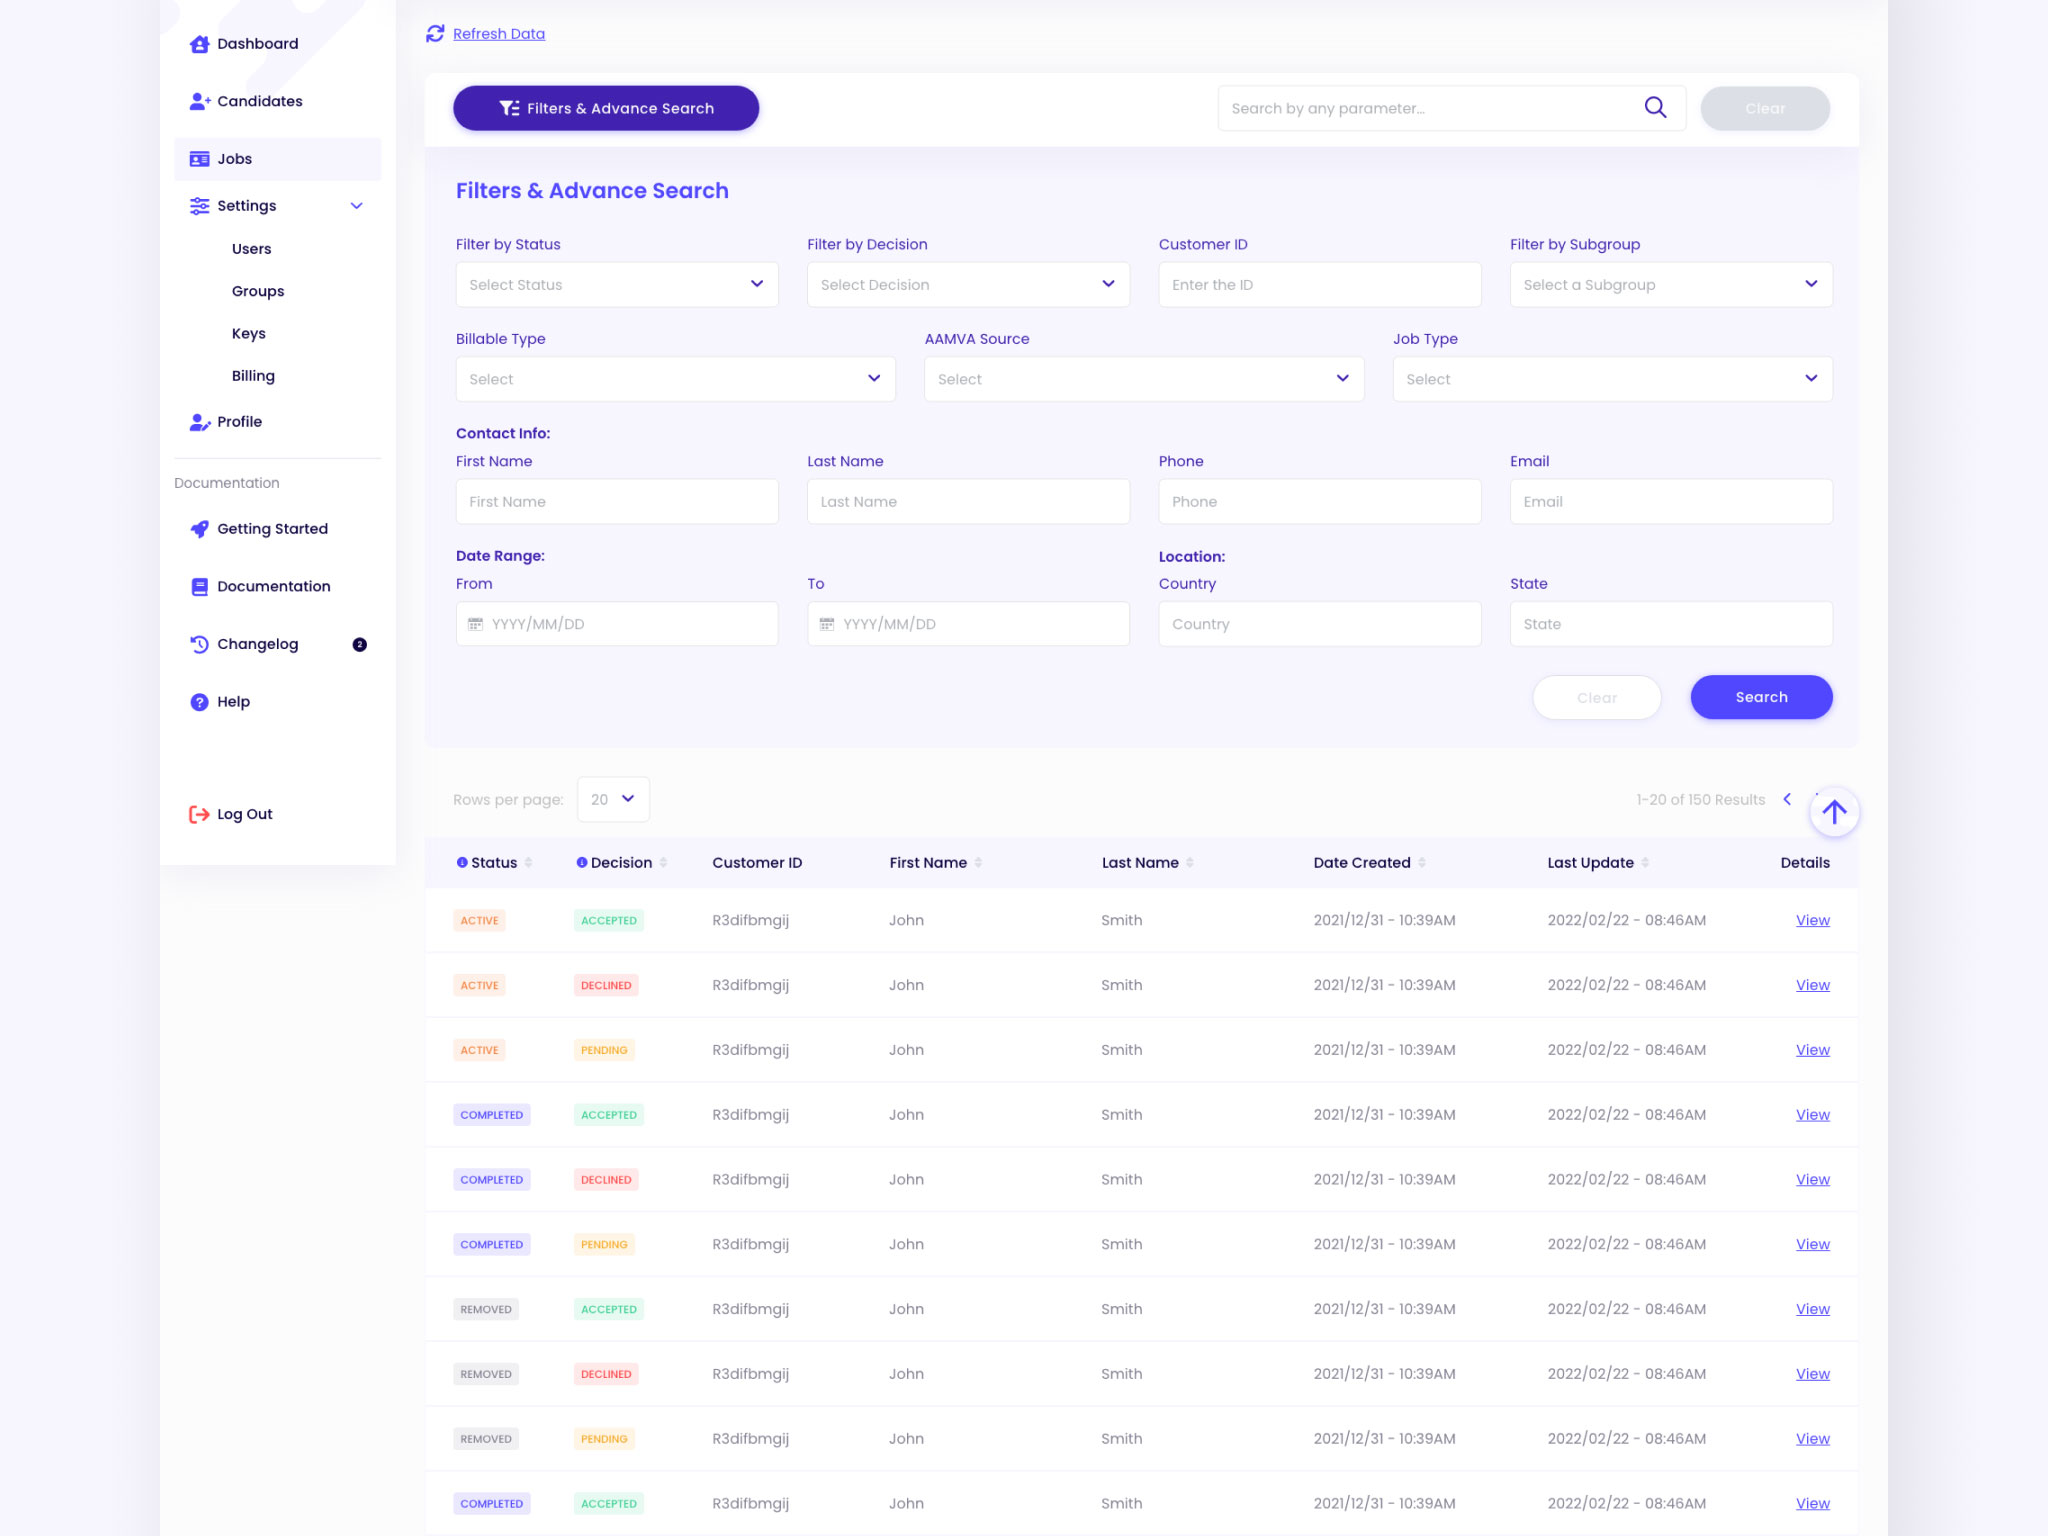
Task: View details for first Active Accepted record
Action: (x=1811, y=920)
